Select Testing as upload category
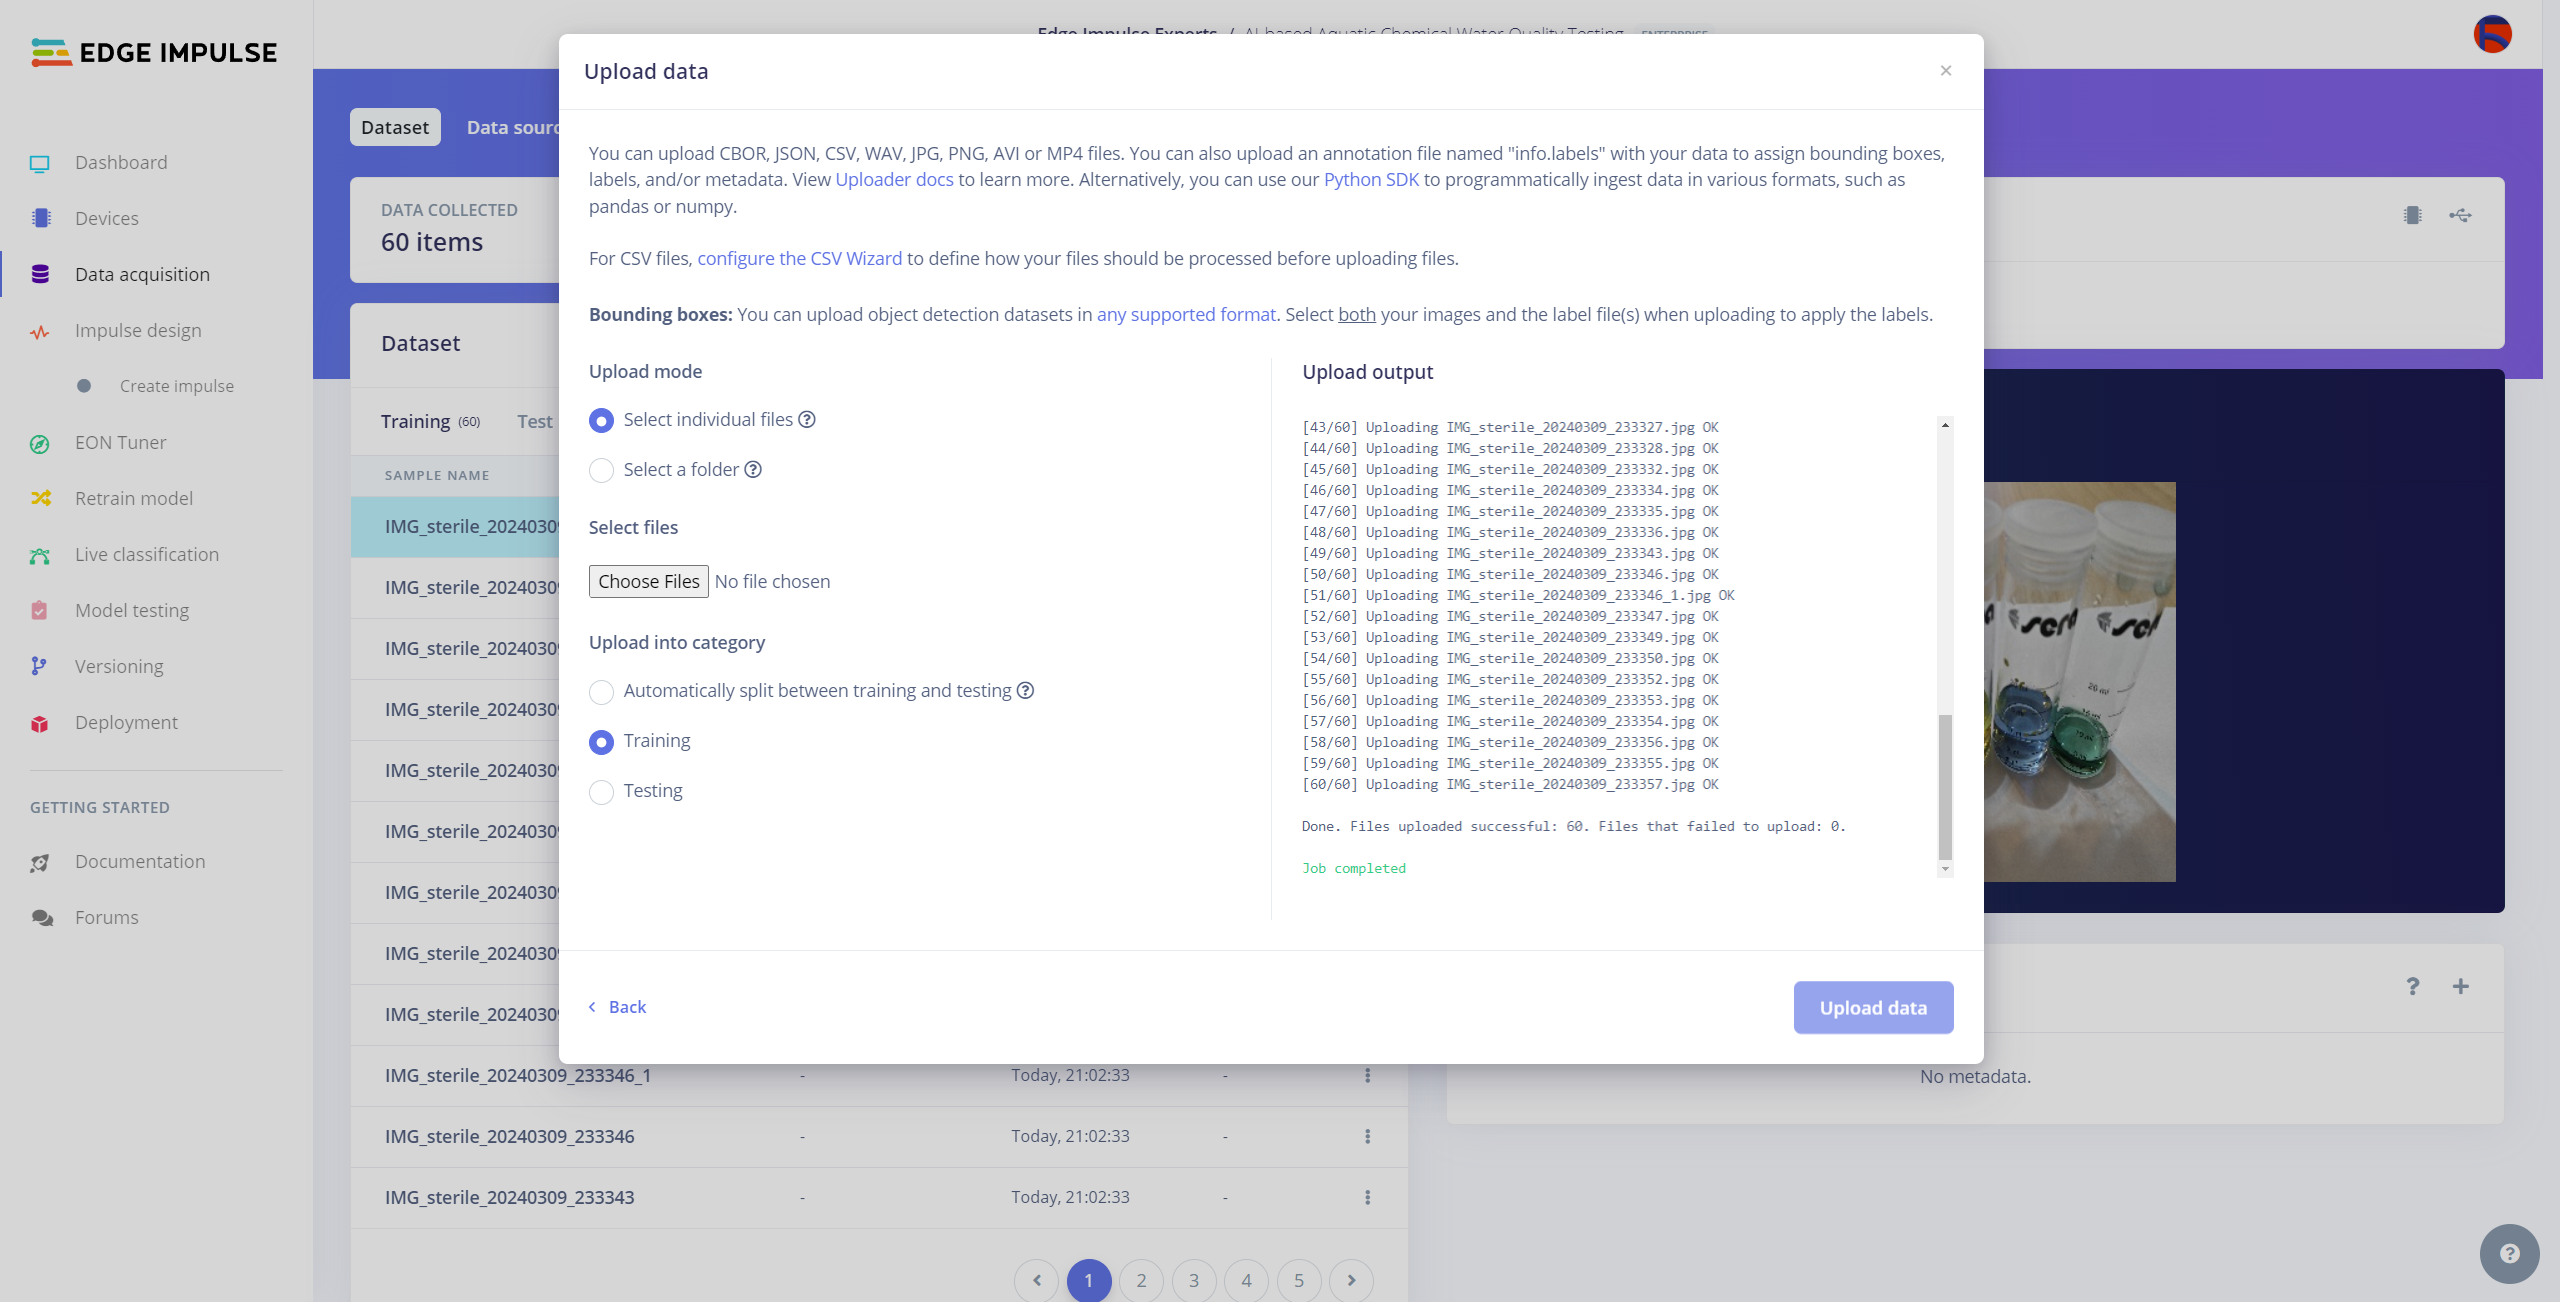This screenshot has width=2560, height=1302. [601, 792]
